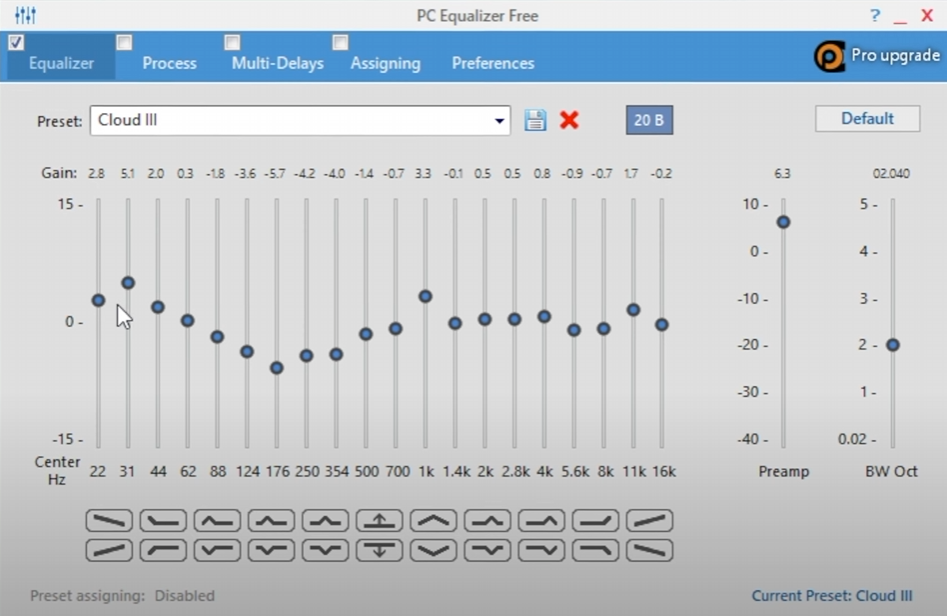Click the 11k band slider knob

tap(633, 310)
